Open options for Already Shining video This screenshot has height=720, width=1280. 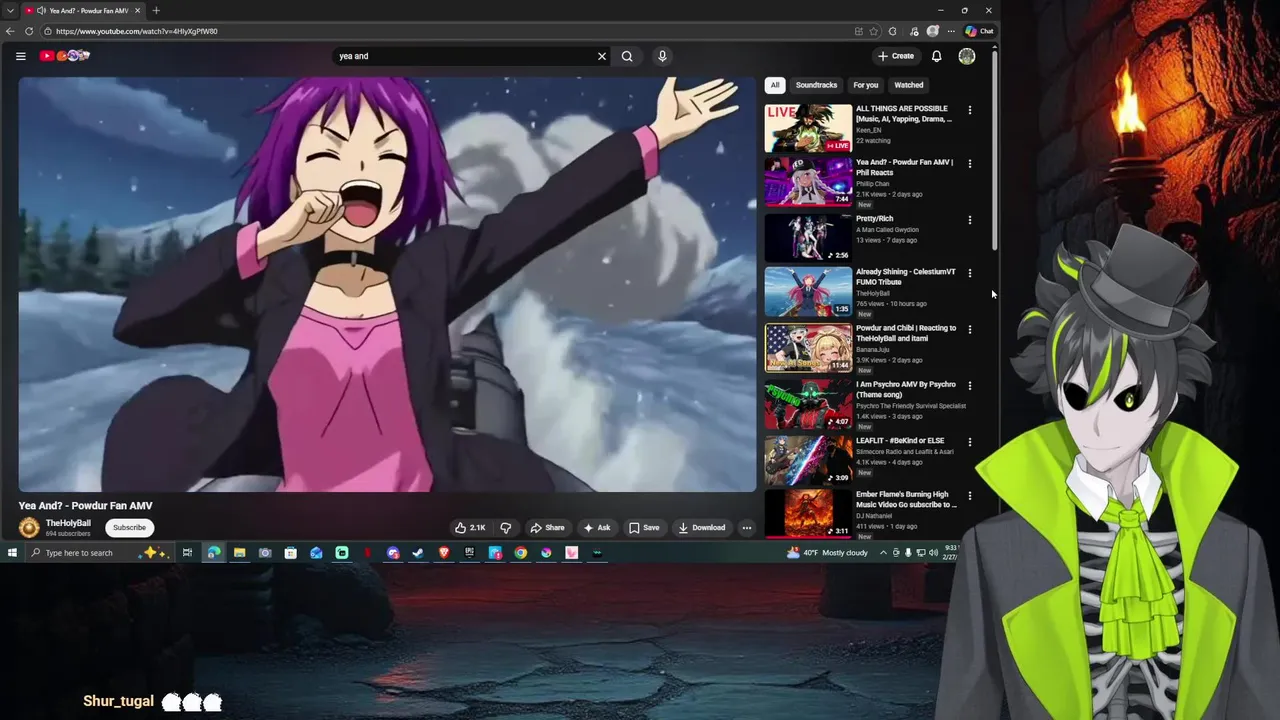pyautogui.click(x=969, y=273)
